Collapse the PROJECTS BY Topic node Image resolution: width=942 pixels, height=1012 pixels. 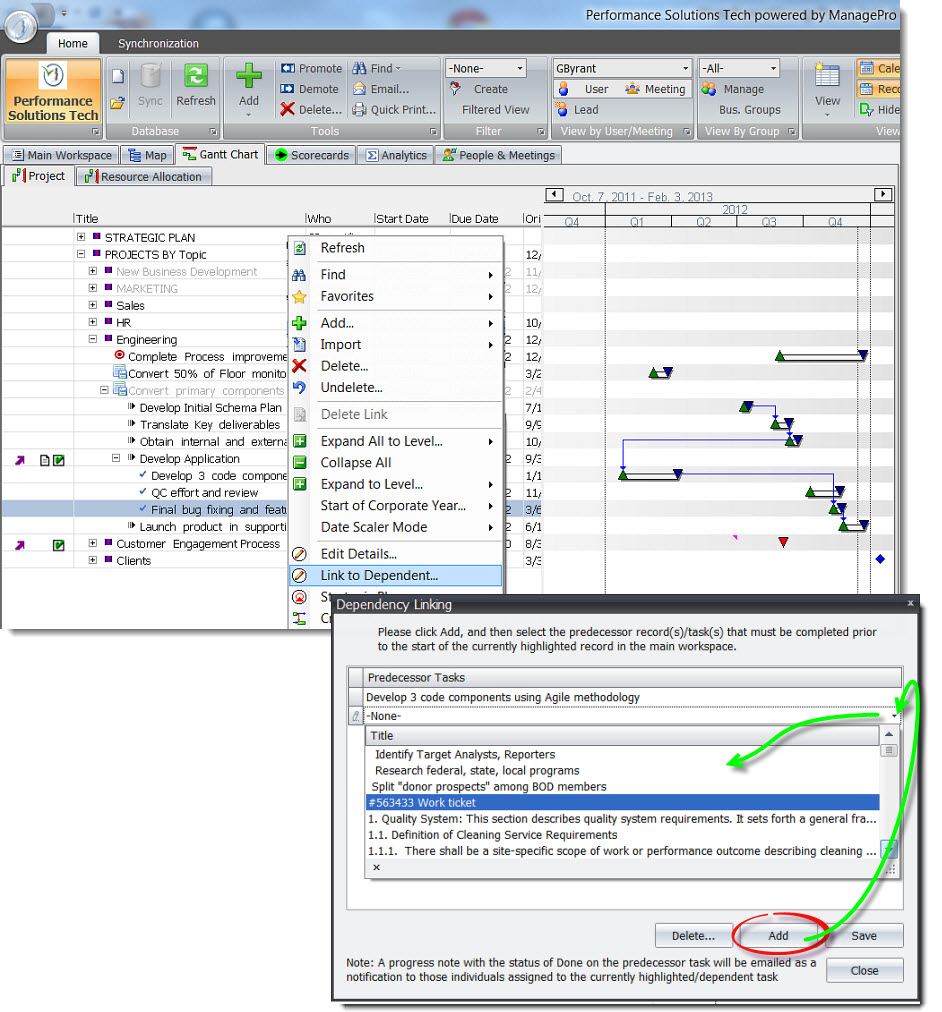(x=81, y=254)
